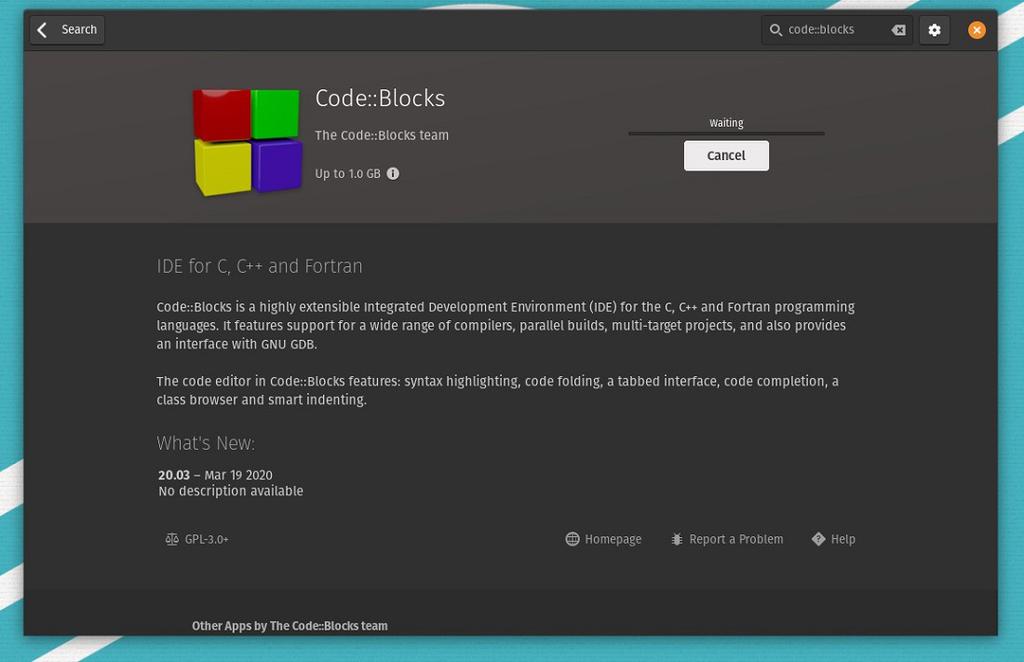This screenshot has height=662, width=1024.
Task: Click the Code::Blocks colored cubes logo
Action: [x=248, y=142]
